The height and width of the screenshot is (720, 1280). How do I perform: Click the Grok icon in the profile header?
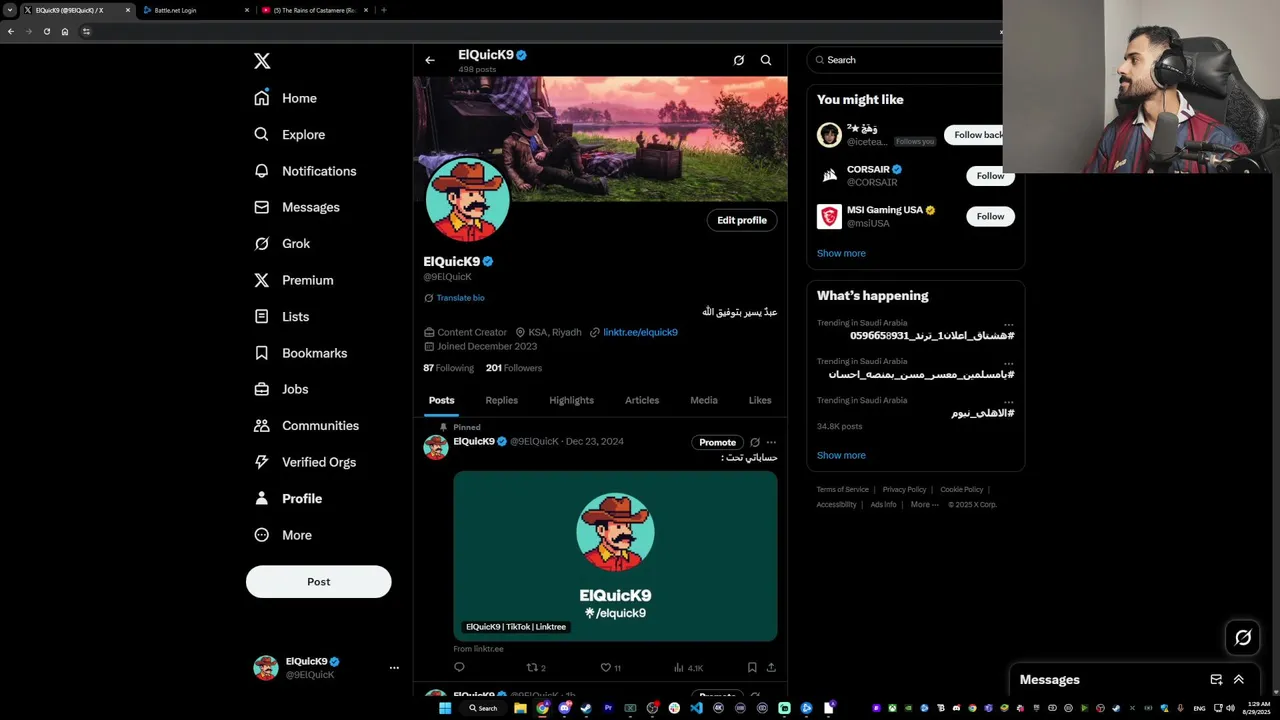click(x=739, y=60)
